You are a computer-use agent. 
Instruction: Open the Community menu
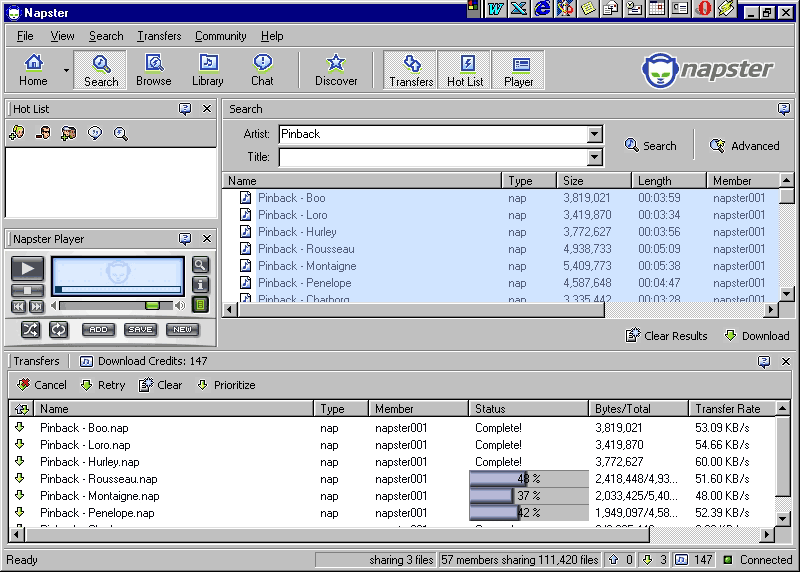tap(220, 36)
